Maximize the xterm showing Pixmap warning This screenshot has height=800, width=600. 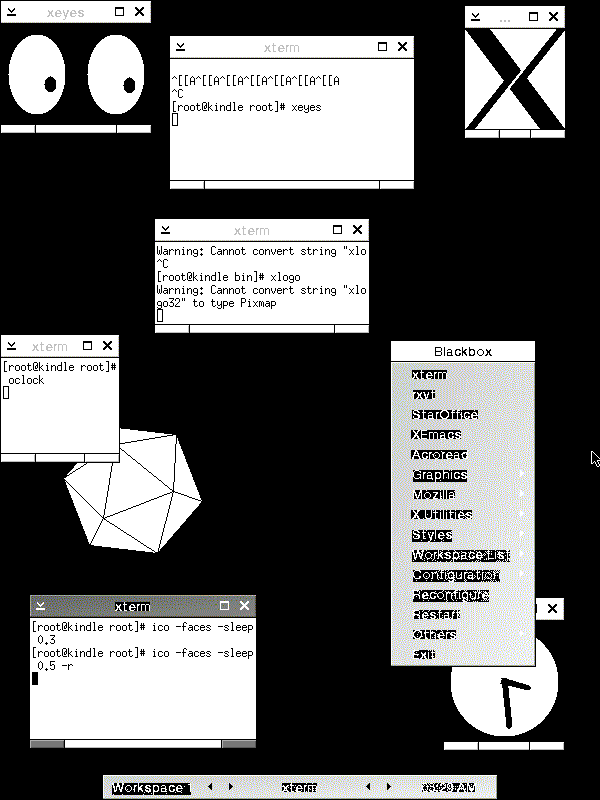click(337, 230)
